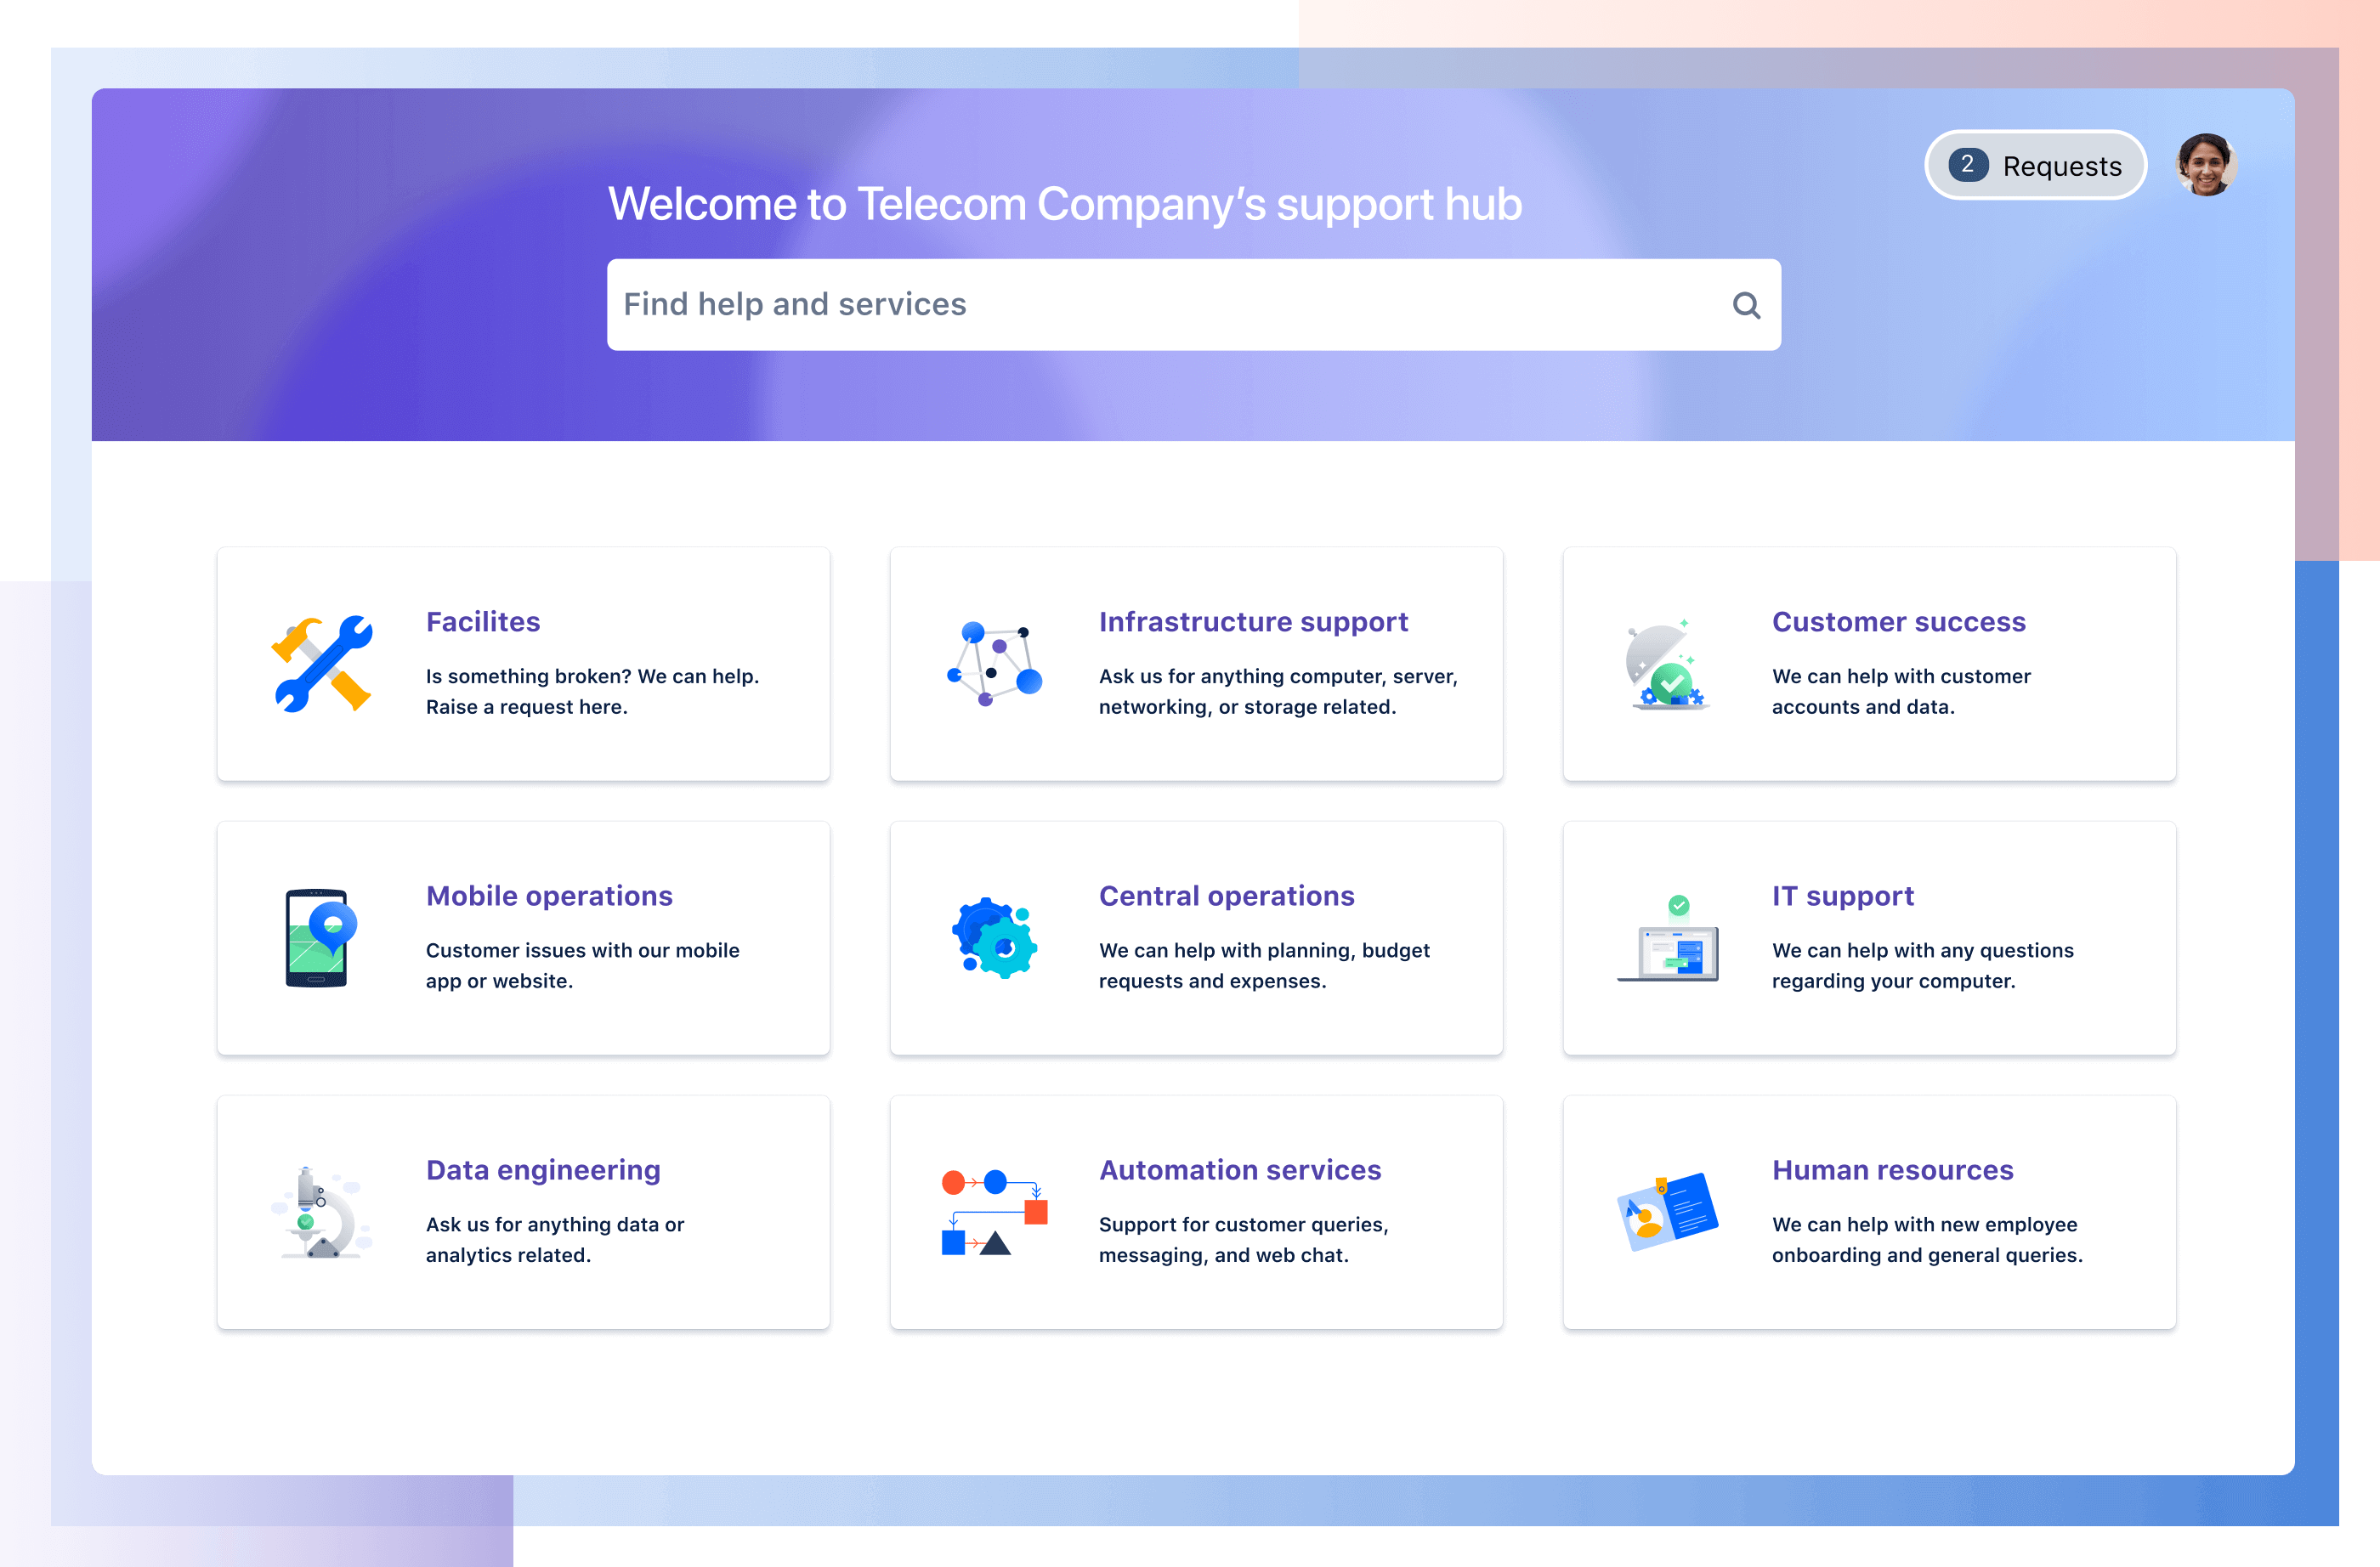The height and width of the screenshot is (1567, 2380).
Task: Click the user profile avatar
Action: 2210,164
